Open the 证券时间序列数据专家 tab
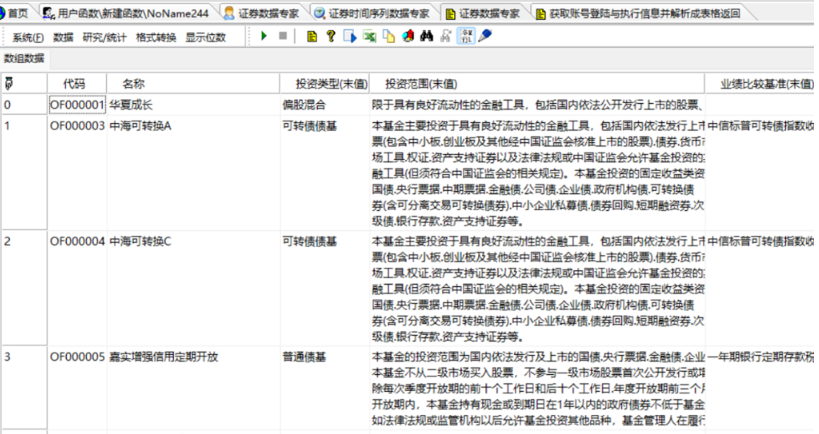This screenshot has height=434, width=819. [372, 13]
